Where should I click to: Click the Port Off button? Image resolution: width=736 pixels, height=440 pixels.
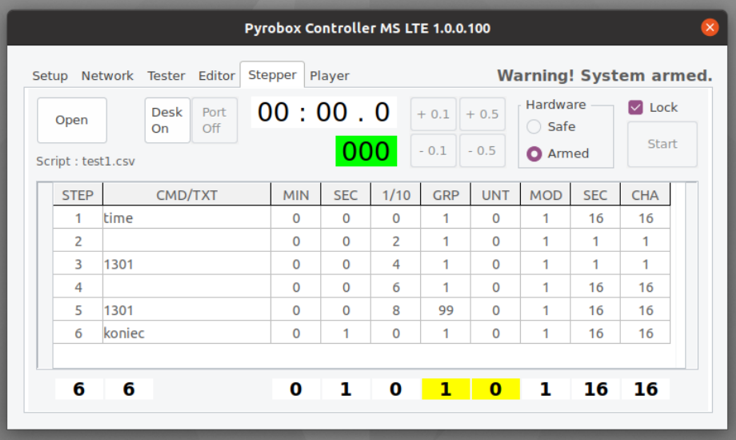pos(214,120)
